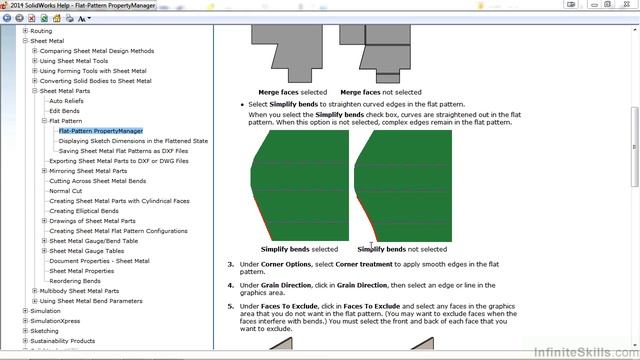The width and height of the screenshot is (640, 360).
Task: Click 'Simplify bends not selected' caption
Action: coord(402,249)
